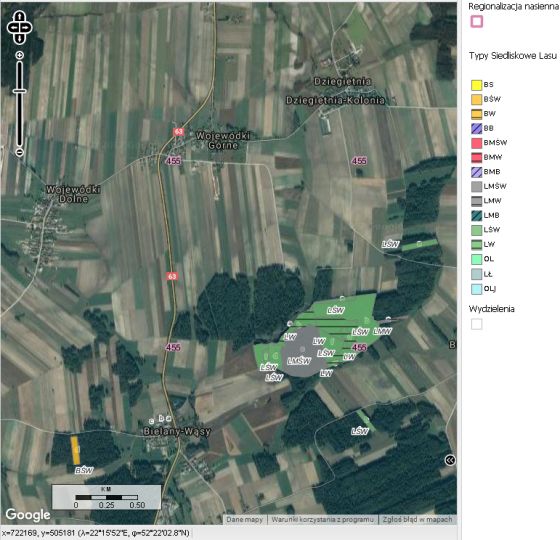The height and width of the screenshot is (540, 560).
Task: Select the gray LMŚW forest polygon on map
Action: (x=302, y=352)
